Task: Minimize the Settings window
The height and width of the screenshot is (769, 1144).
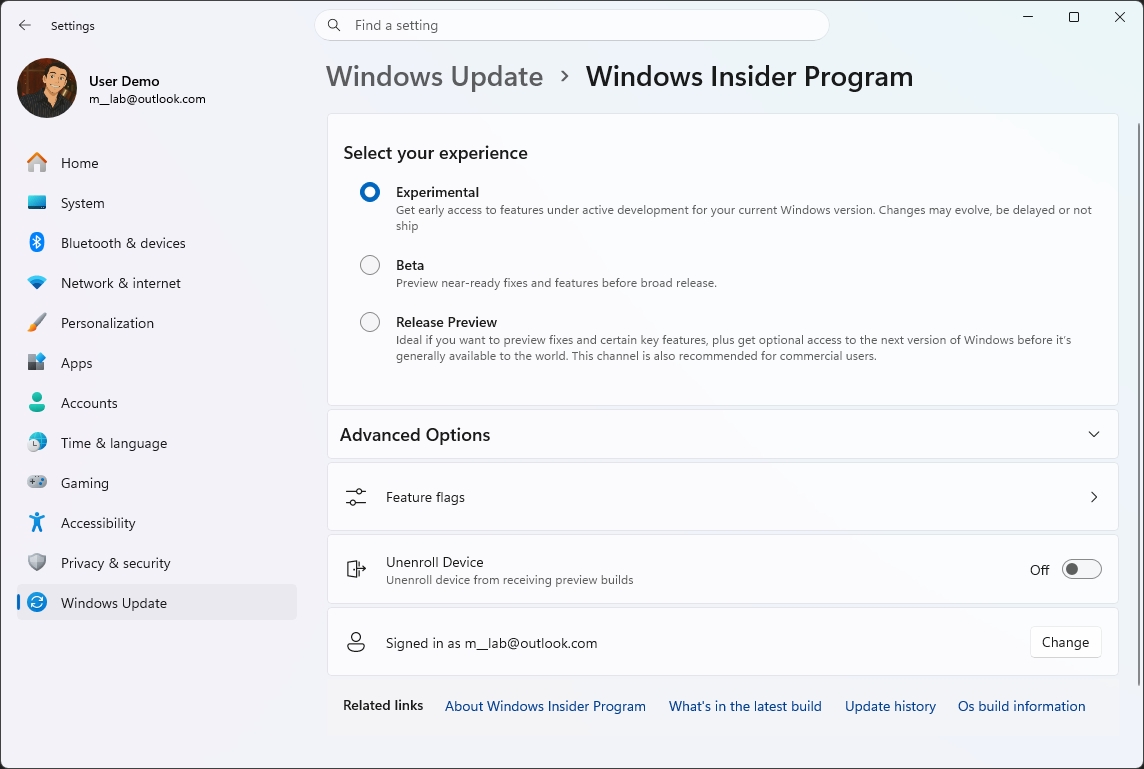Action: point(1028,17)
